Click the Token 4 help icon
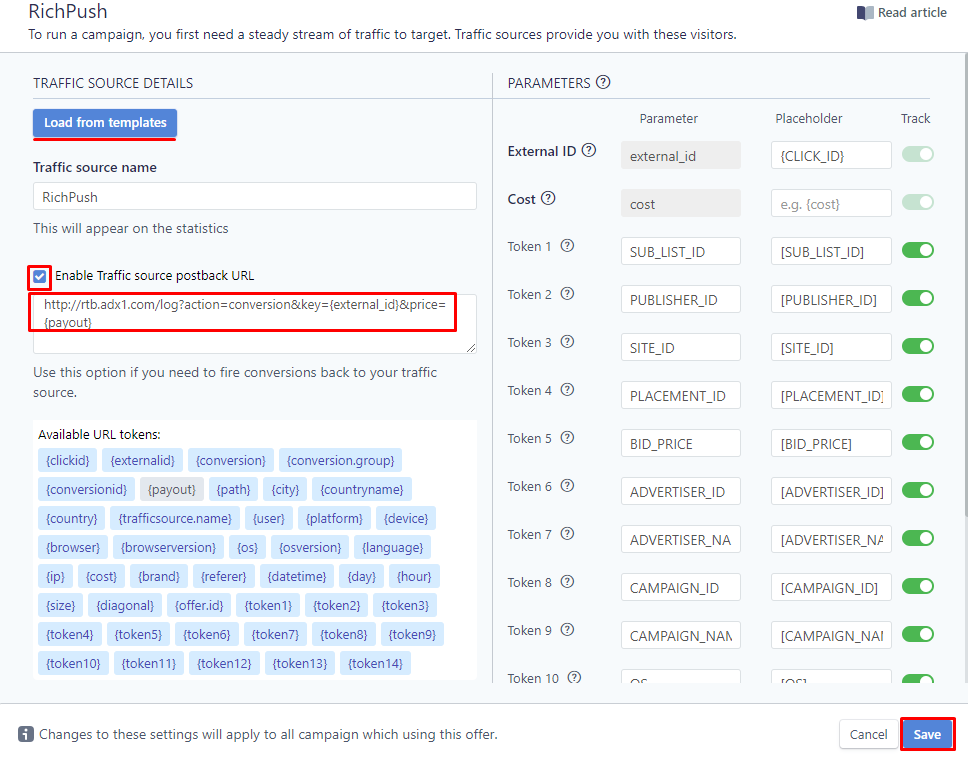 click(x=567, y=389)
